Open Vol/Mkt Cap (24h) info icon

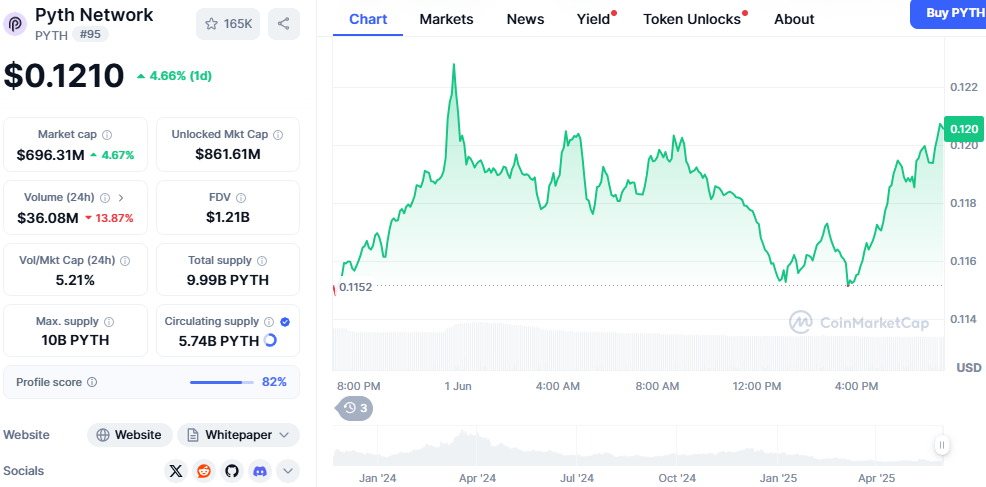pos(125,260)
